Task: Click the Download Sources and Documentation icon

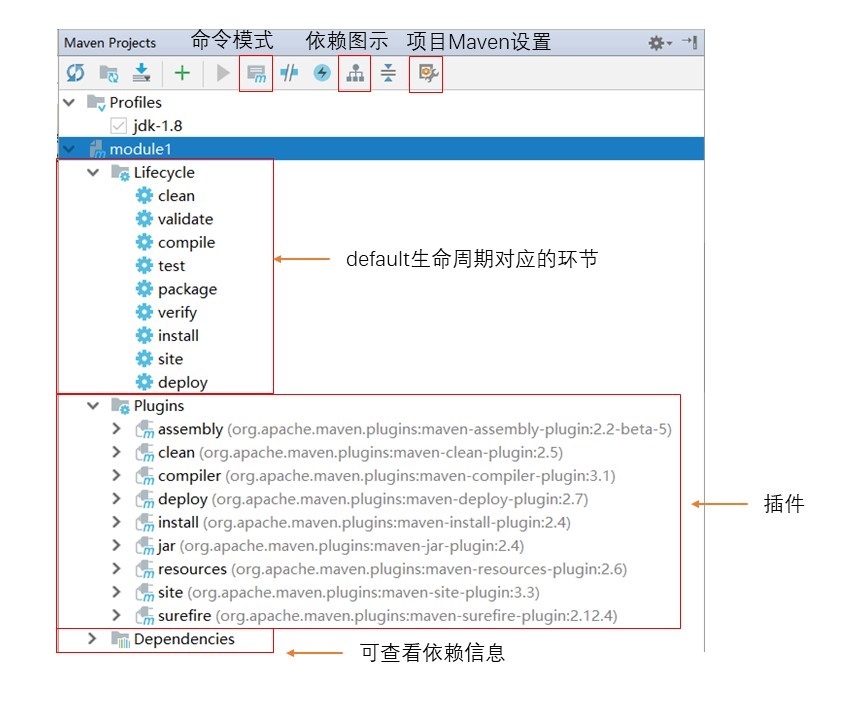Action: [x=142, y=73]
